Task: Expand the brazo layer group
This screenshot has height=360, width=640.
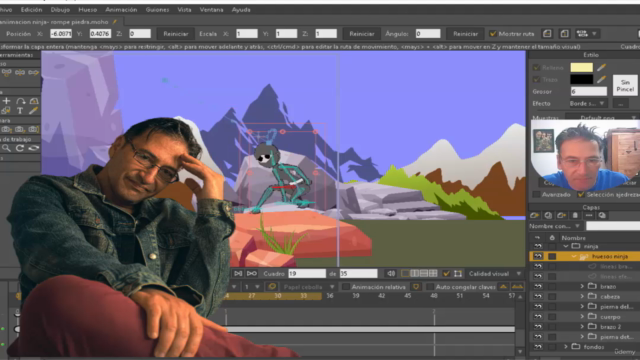Action: click(582, 287)
